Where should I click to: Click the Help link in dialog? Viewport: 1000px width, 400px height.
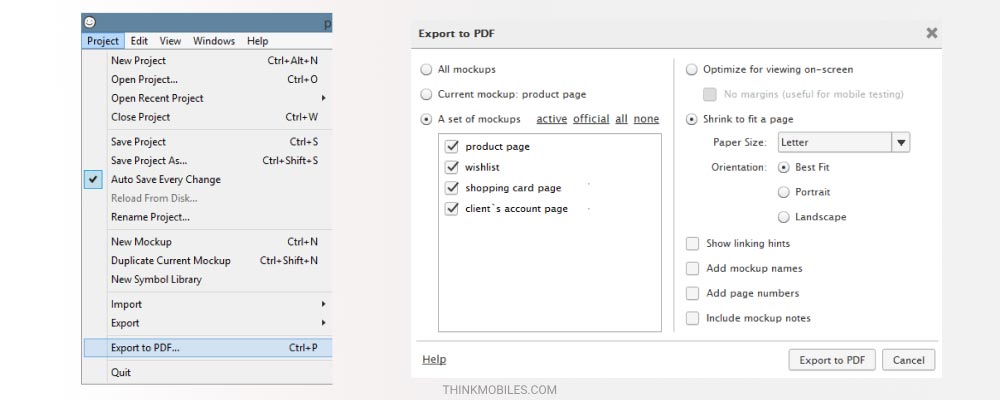pyautogui.click(x=434, y=360)
